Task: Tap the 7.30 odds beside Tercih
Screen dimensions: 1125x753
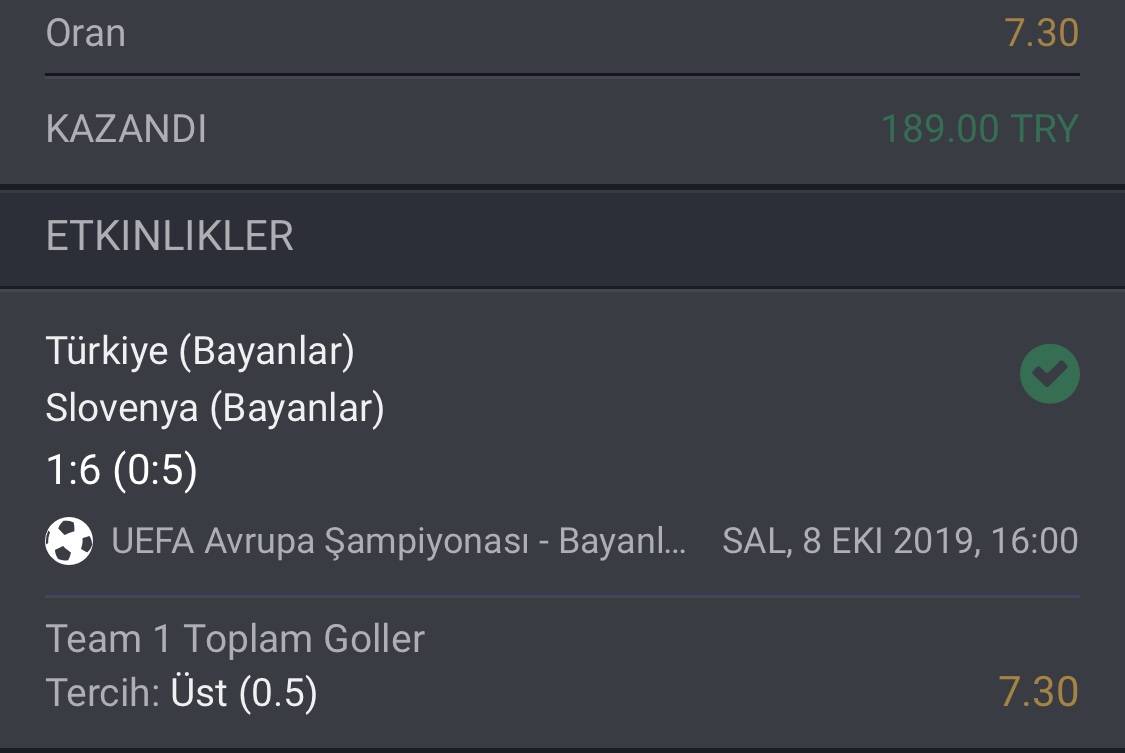Action: (1038, 692)
